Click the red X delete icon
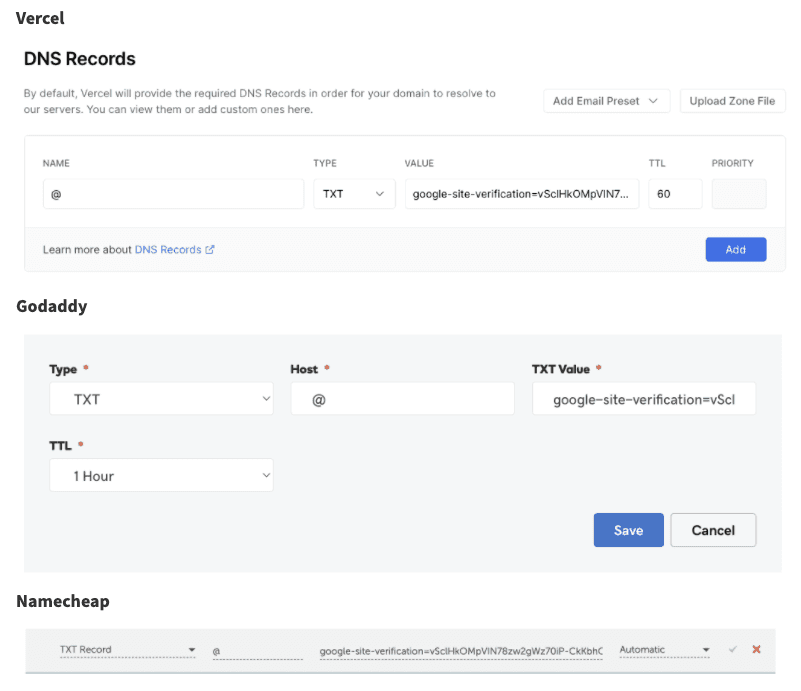 [x=756, y=650]
